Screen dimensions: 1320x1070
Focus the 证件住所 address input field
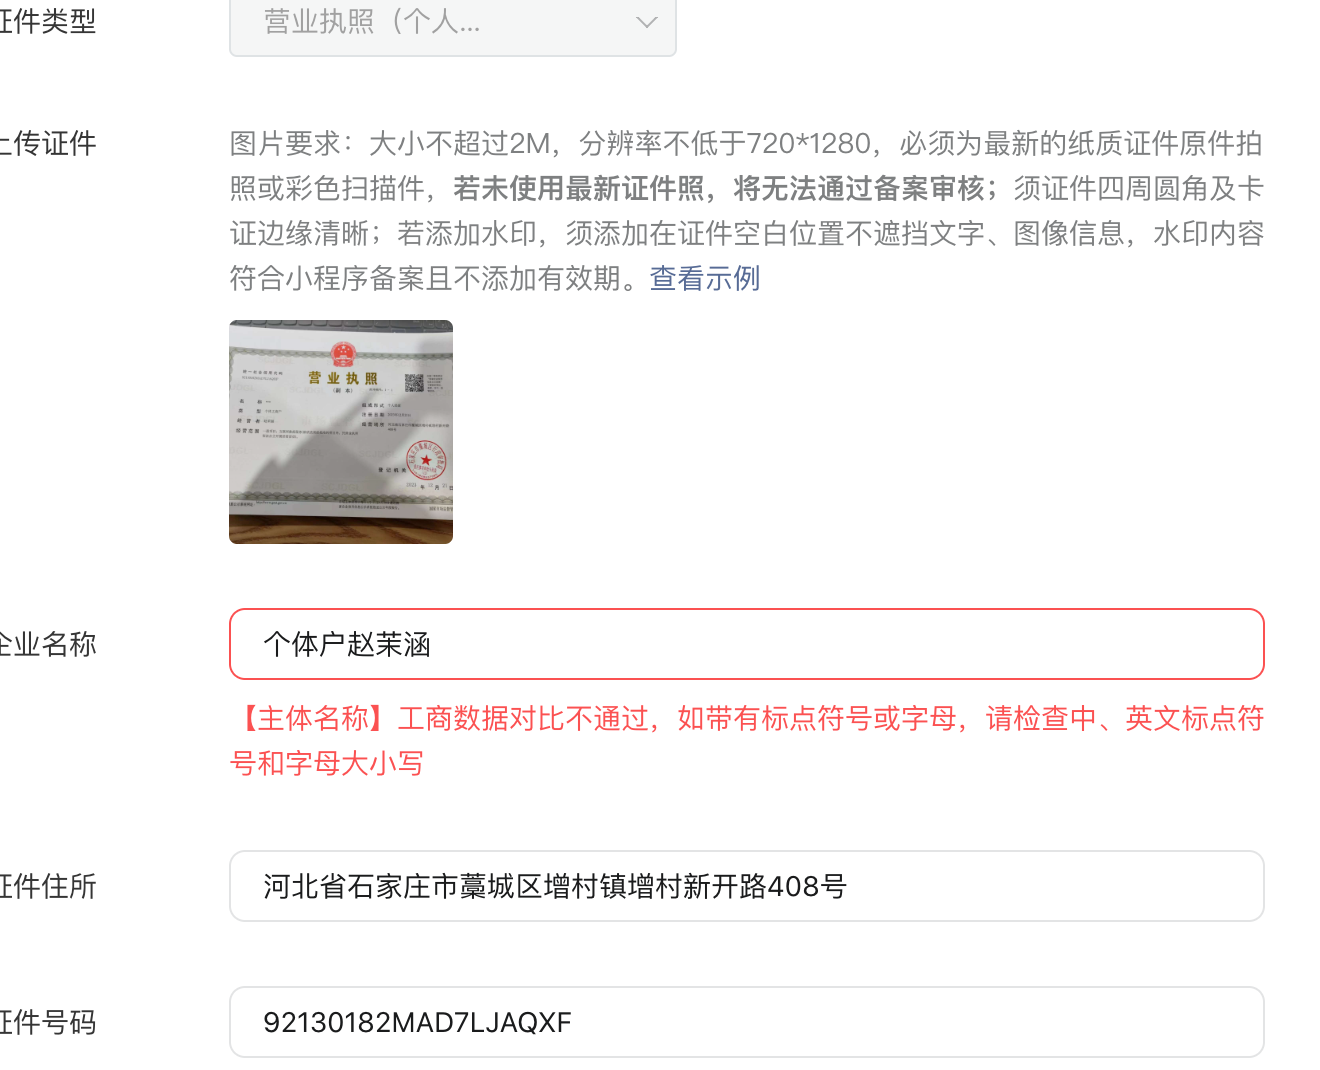coord(747,886)
